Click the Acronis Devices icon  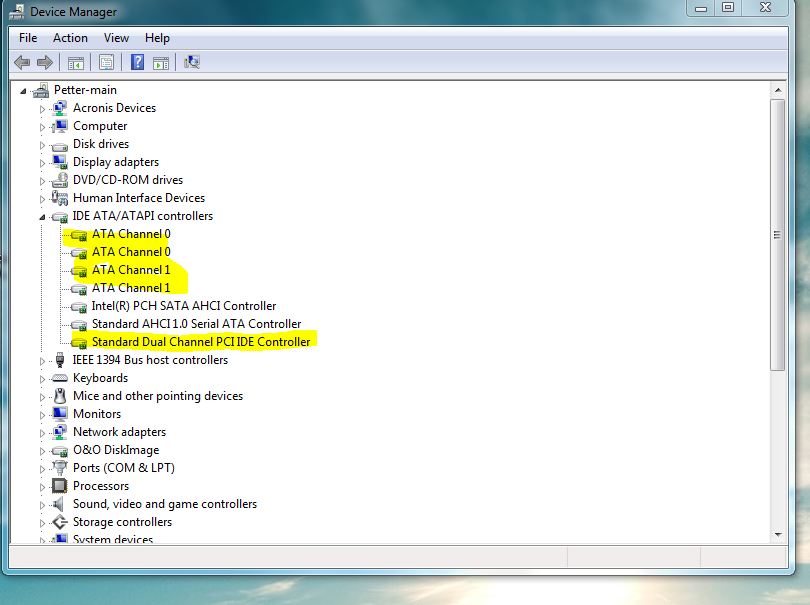[x=60, y=108]
